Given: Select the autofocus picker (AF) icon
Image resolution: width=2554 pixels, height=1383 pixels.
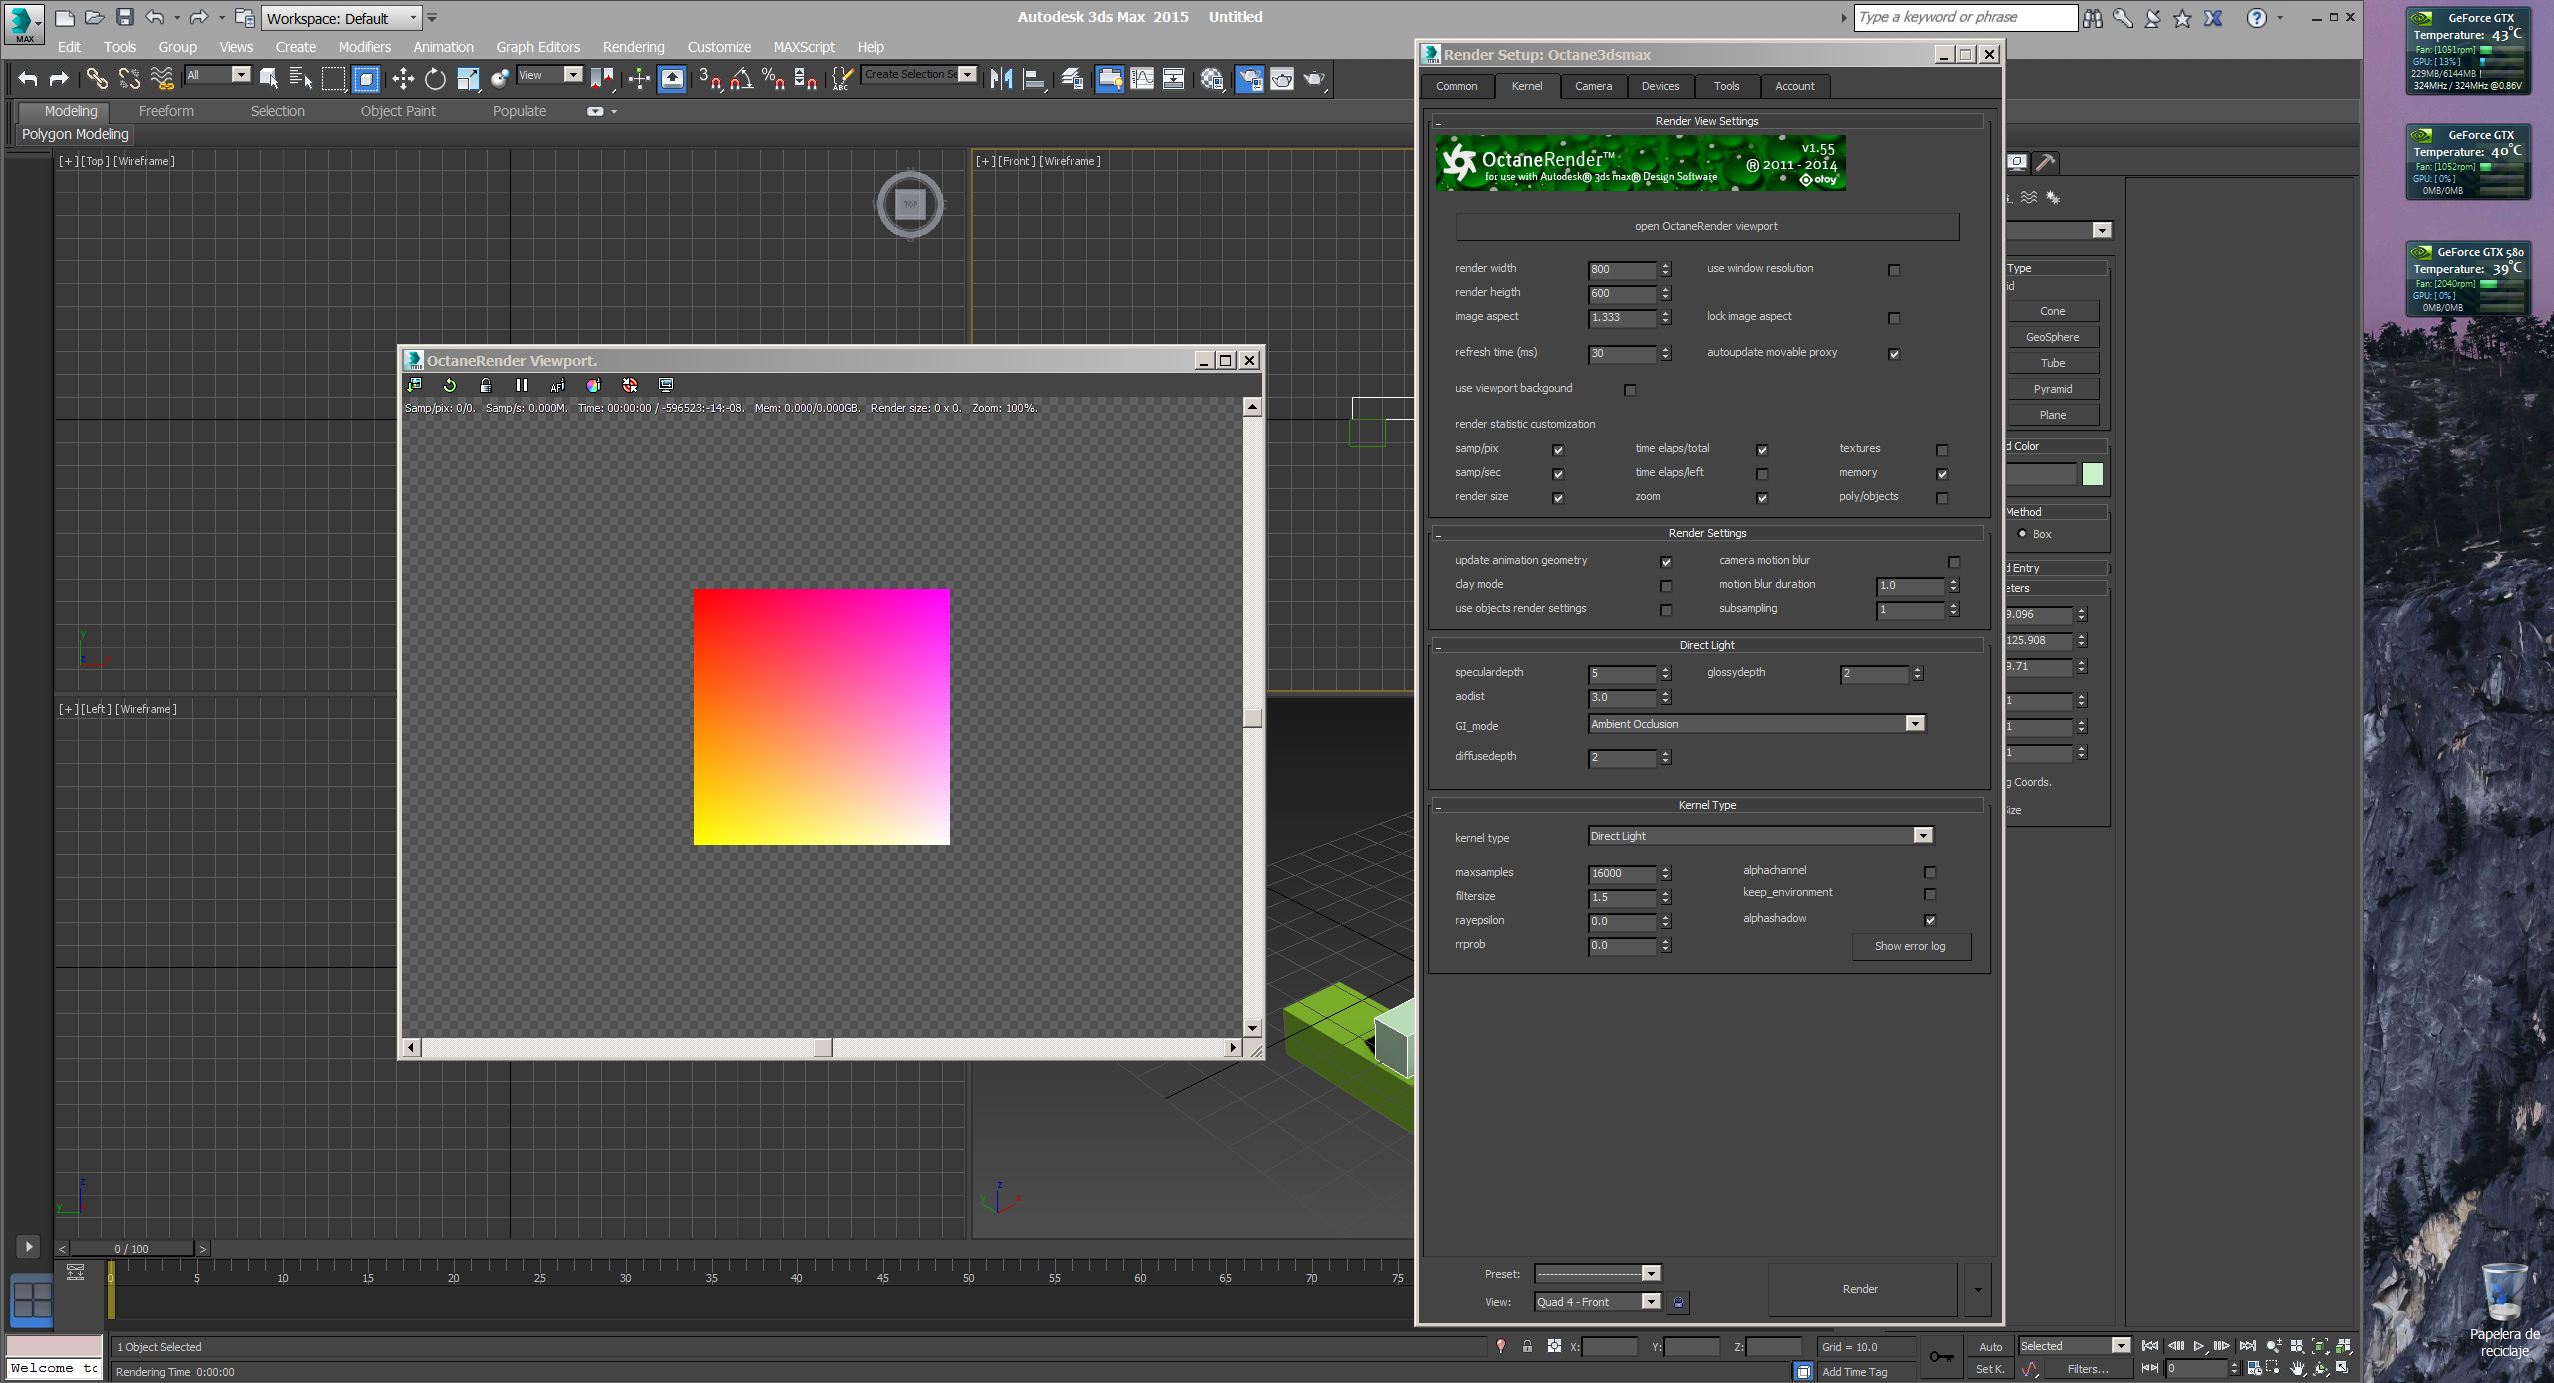Looking at the screenshot, I should click(557, 385).
